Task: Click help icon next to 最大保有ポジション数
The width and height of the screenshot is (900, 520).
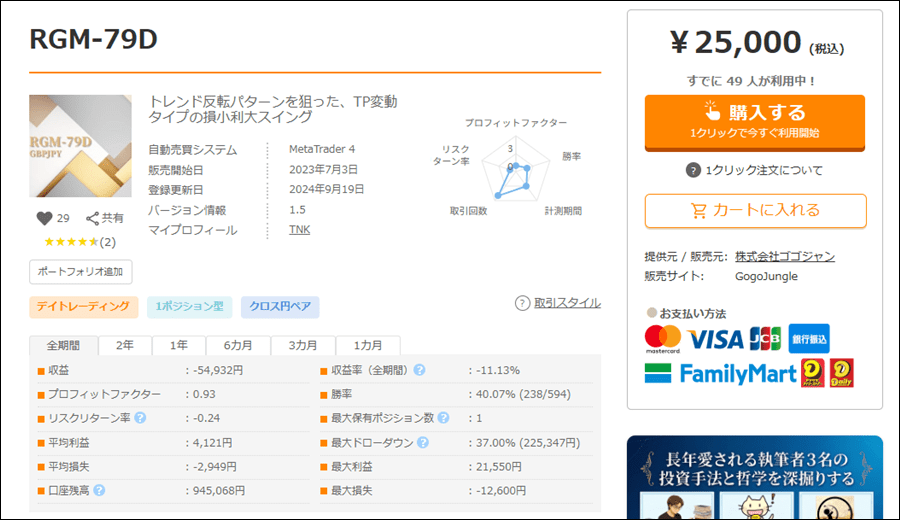Action: pos(443,418)
